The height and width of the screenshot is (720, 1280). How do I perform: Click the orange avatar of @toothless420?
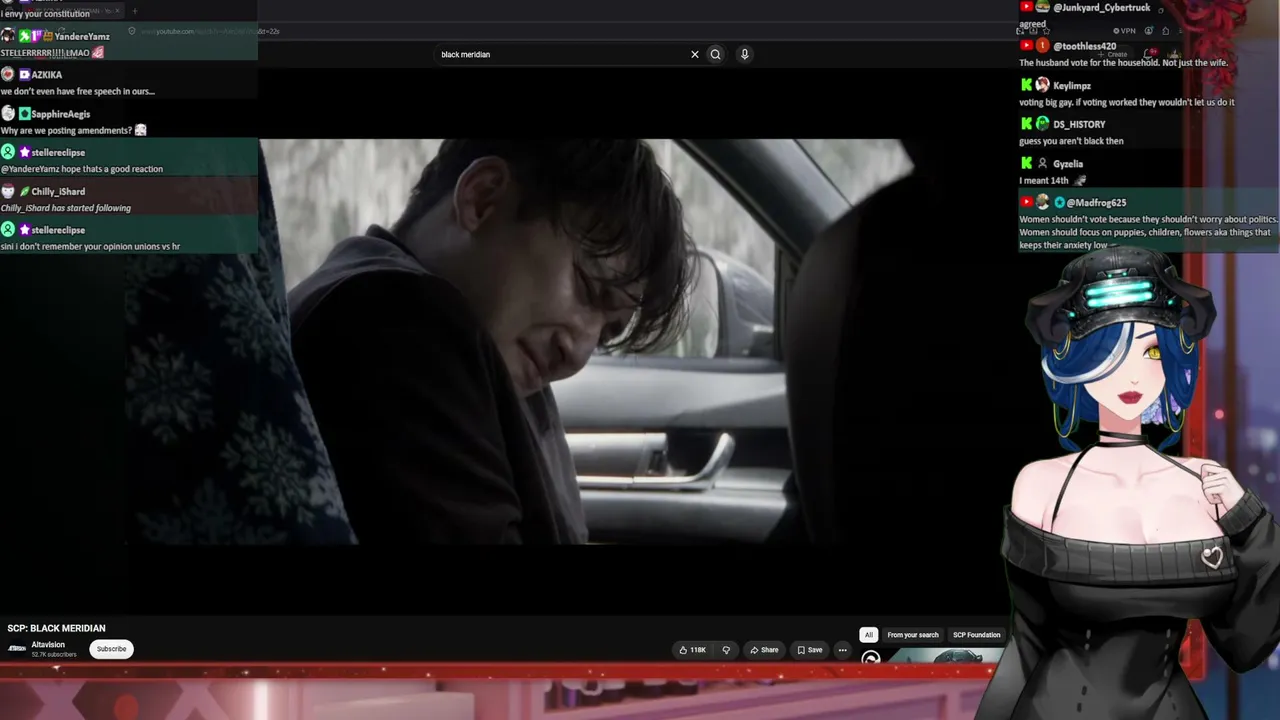(x=1043, y=46)
